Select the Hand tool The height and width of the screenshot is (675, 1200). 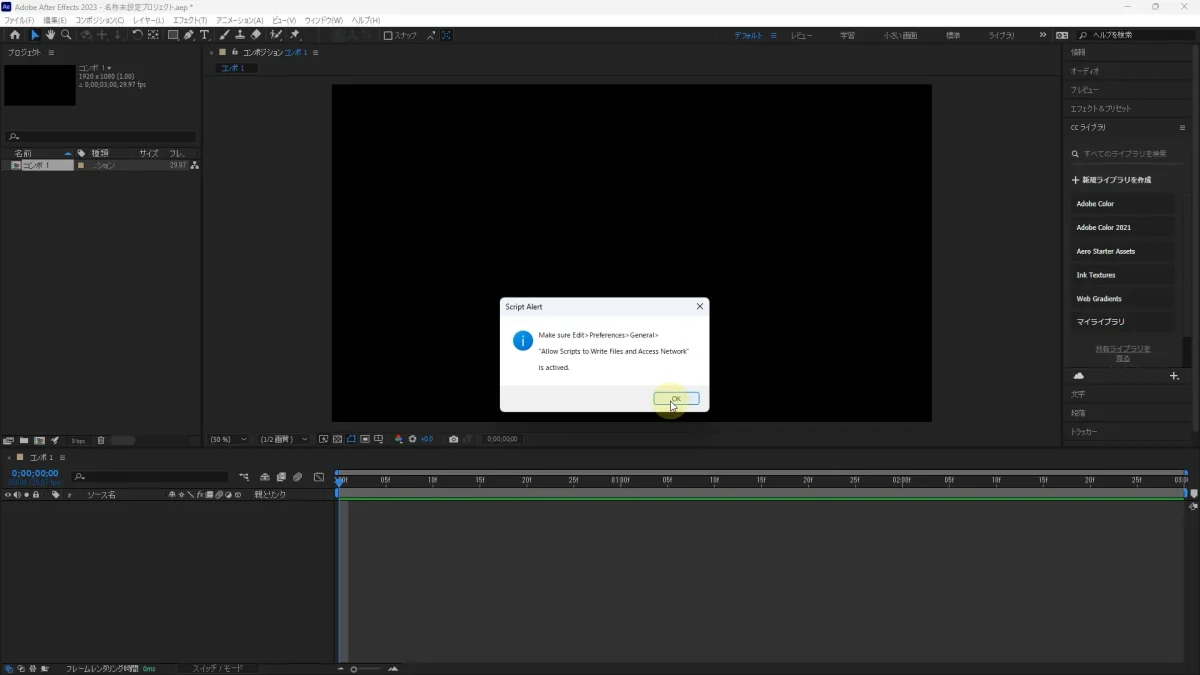[x=50, y=35]
